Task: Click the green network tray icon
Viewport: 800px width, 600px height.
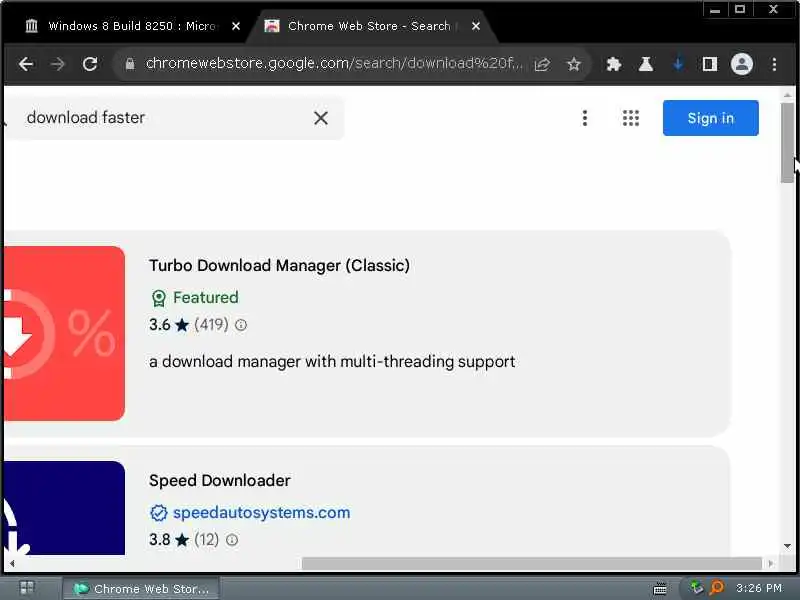Action: click(696, 588)
